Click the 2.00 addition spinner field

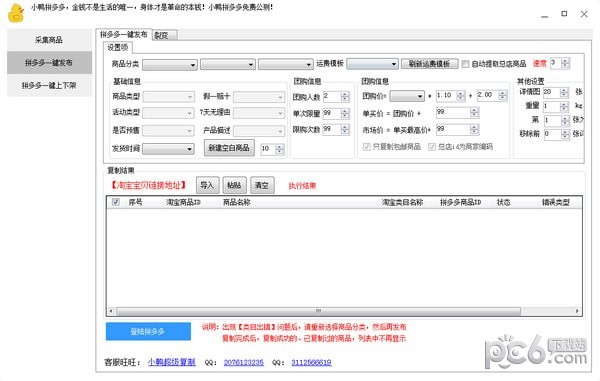[x=492, y=95]
